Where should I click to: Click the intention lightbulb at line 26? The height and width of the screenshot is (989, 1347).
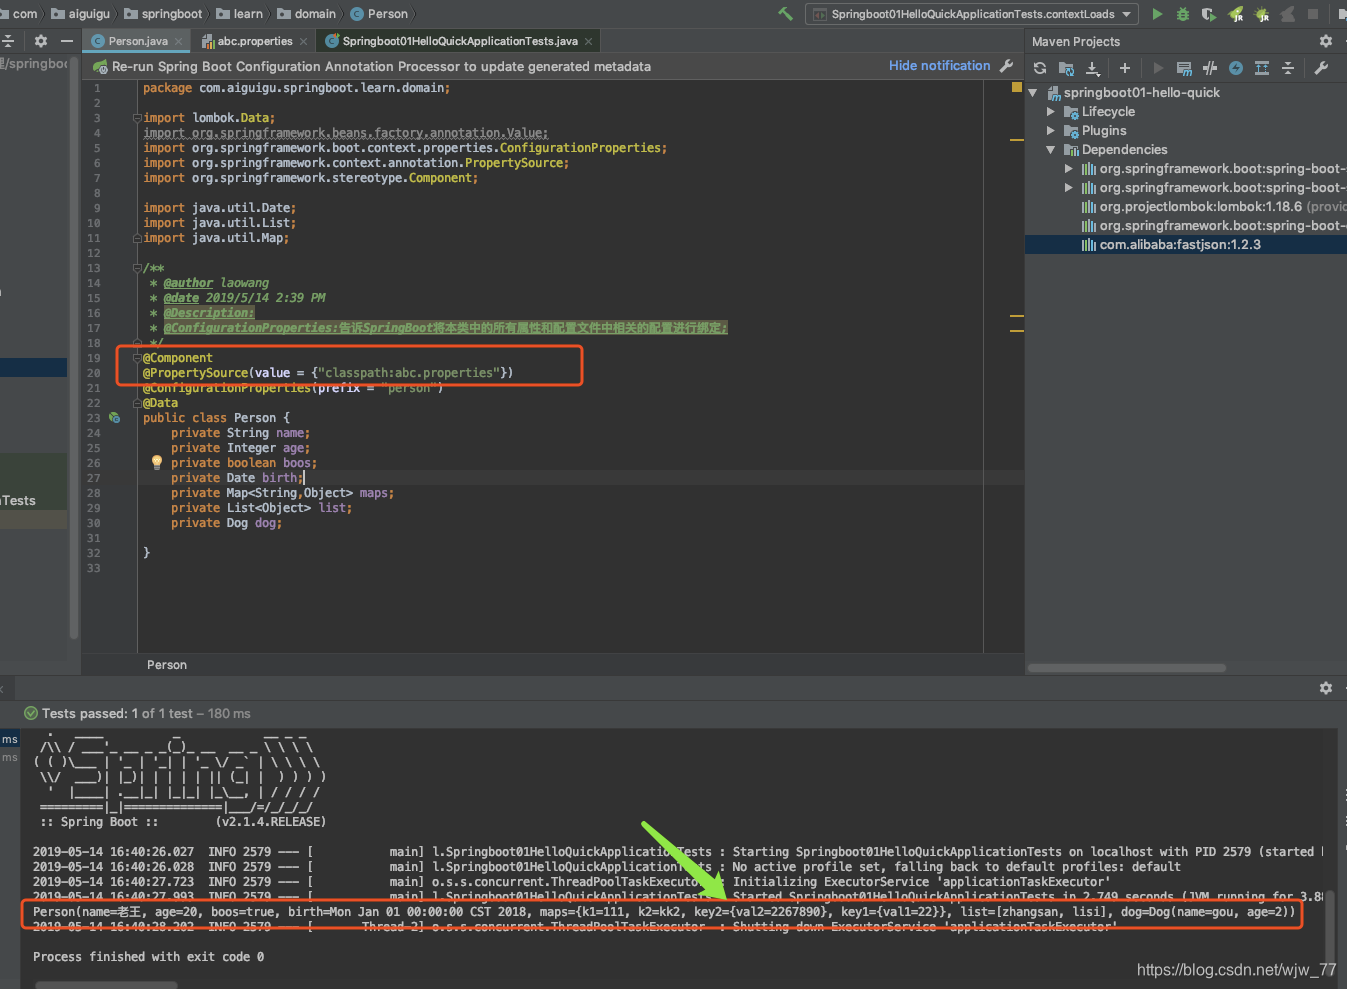coord(157,462)
